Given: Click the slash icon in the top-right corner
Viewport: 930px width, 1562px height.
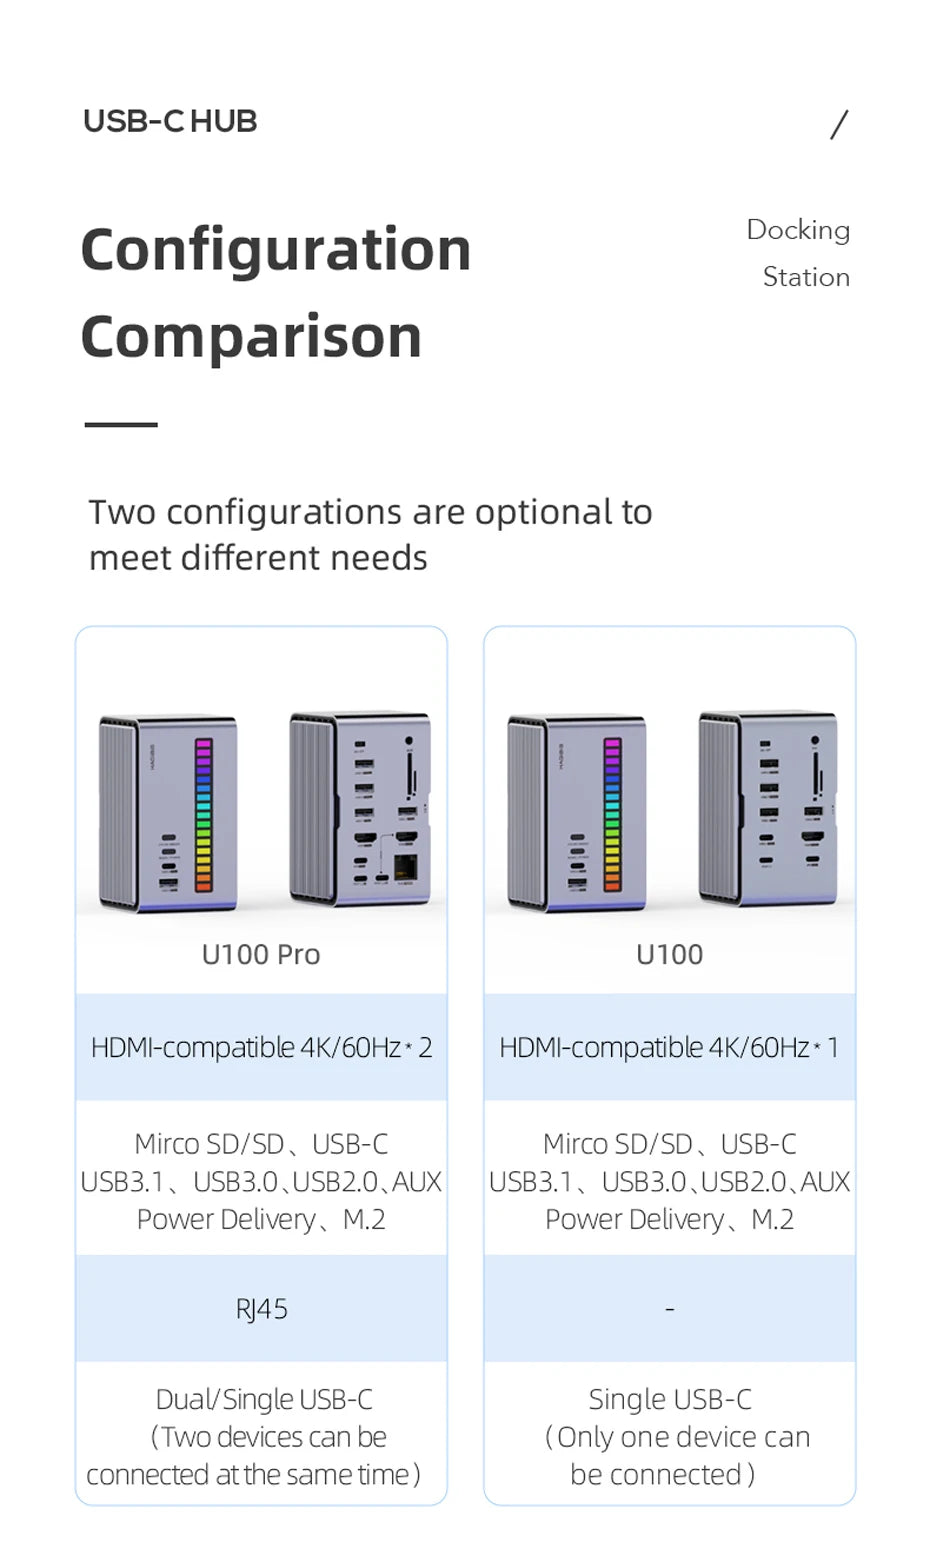Looking at the screenshot, I should click(x=839, y=125).
